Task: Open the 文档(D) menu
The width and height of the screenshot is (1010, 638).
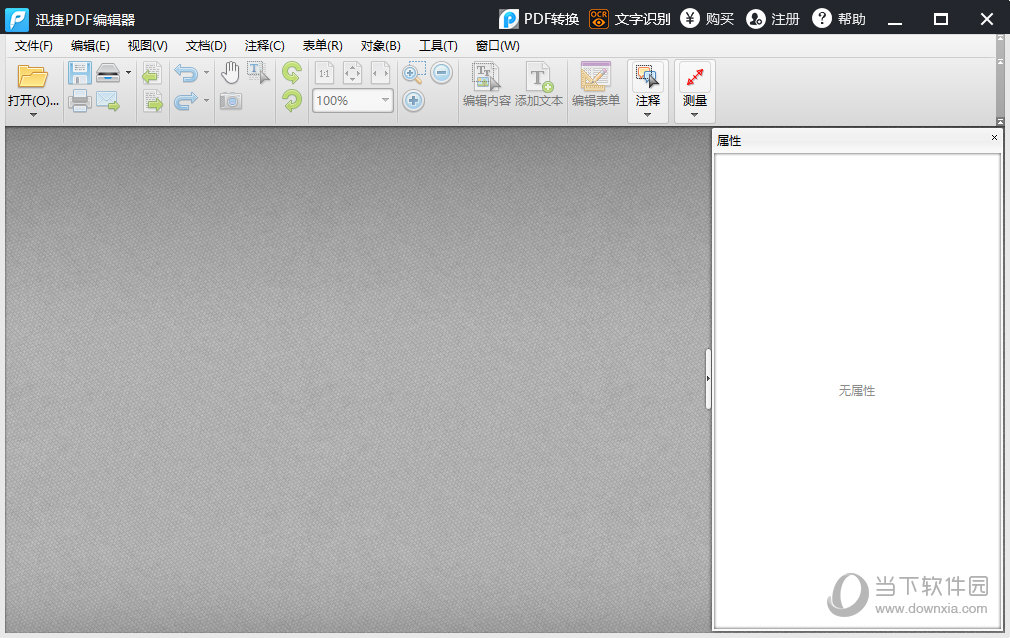Action: [x=206, y=46]
